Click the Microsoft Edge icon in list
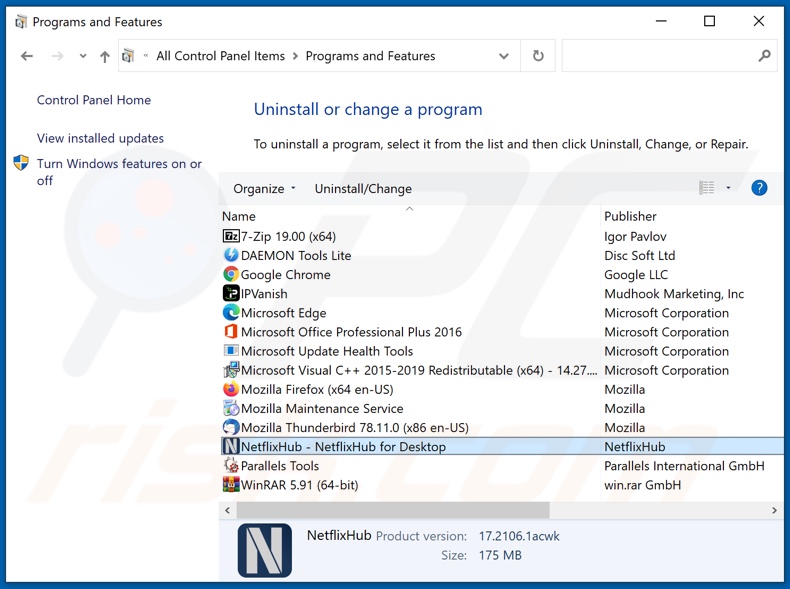790x589 pixels. (x=231, y=312)
